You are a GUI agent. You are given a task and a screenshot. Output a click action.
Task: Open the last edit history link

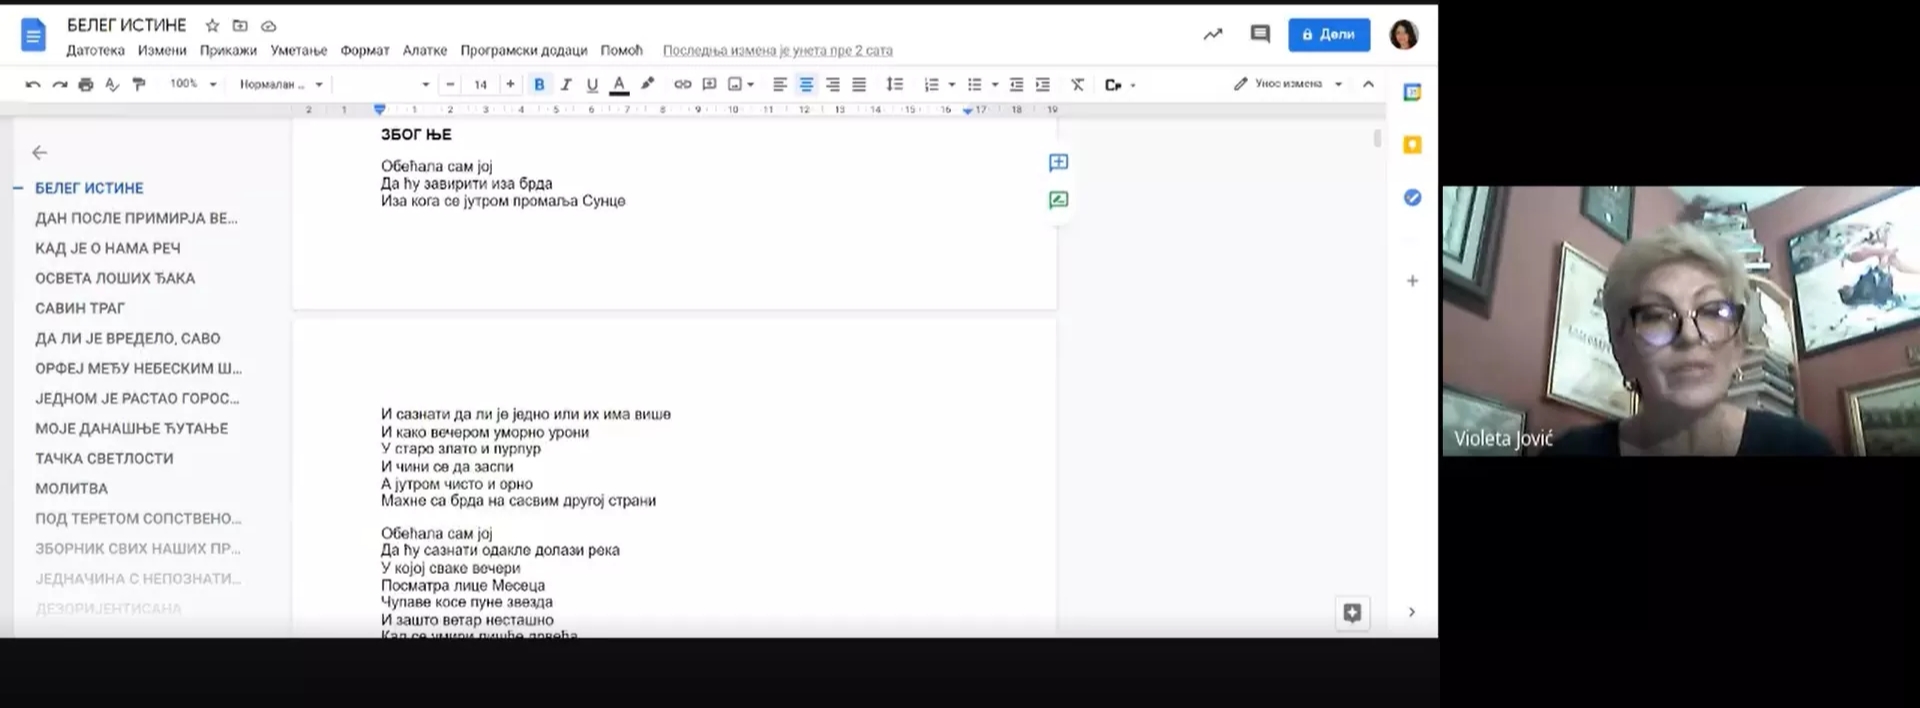[x=777, y=50]
